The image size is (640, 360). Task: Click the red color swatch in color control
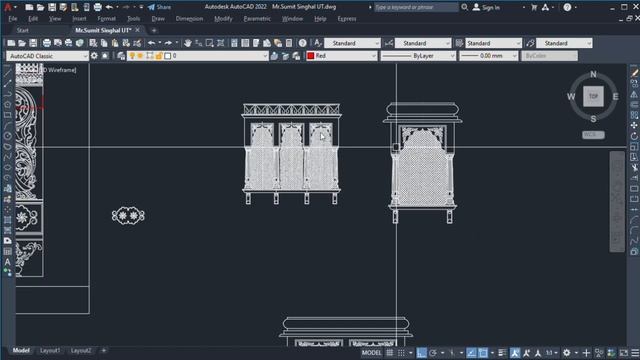pyautogui.click(x=311, y=56)
